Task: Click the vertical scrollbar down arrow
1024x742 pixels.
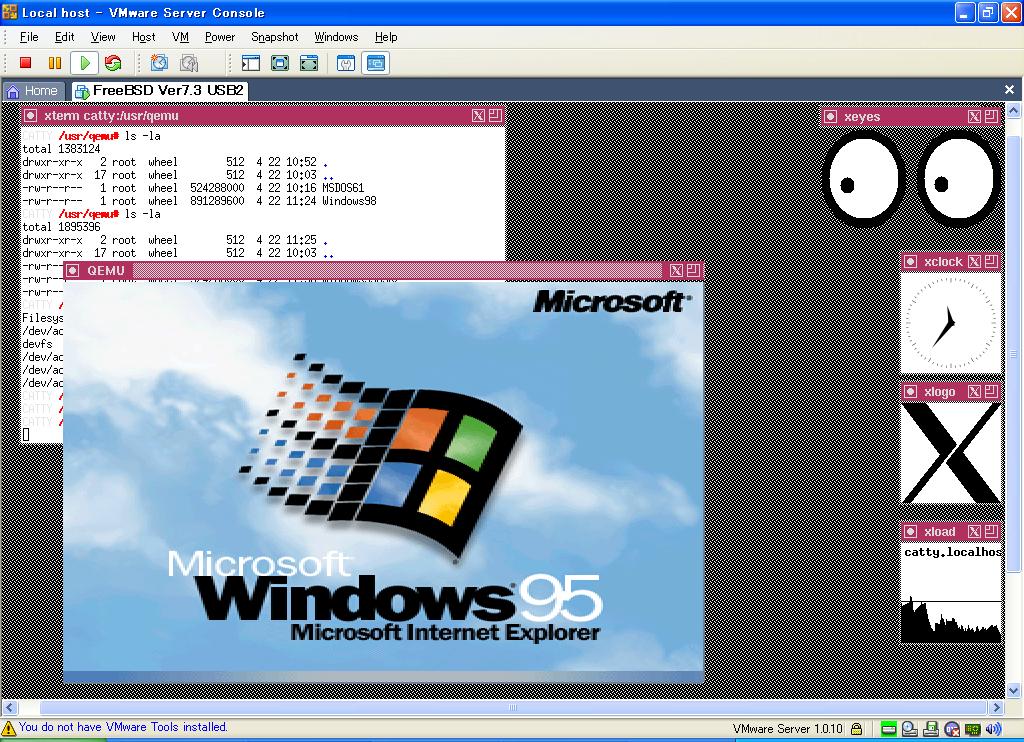Action: coord(1014,690)
